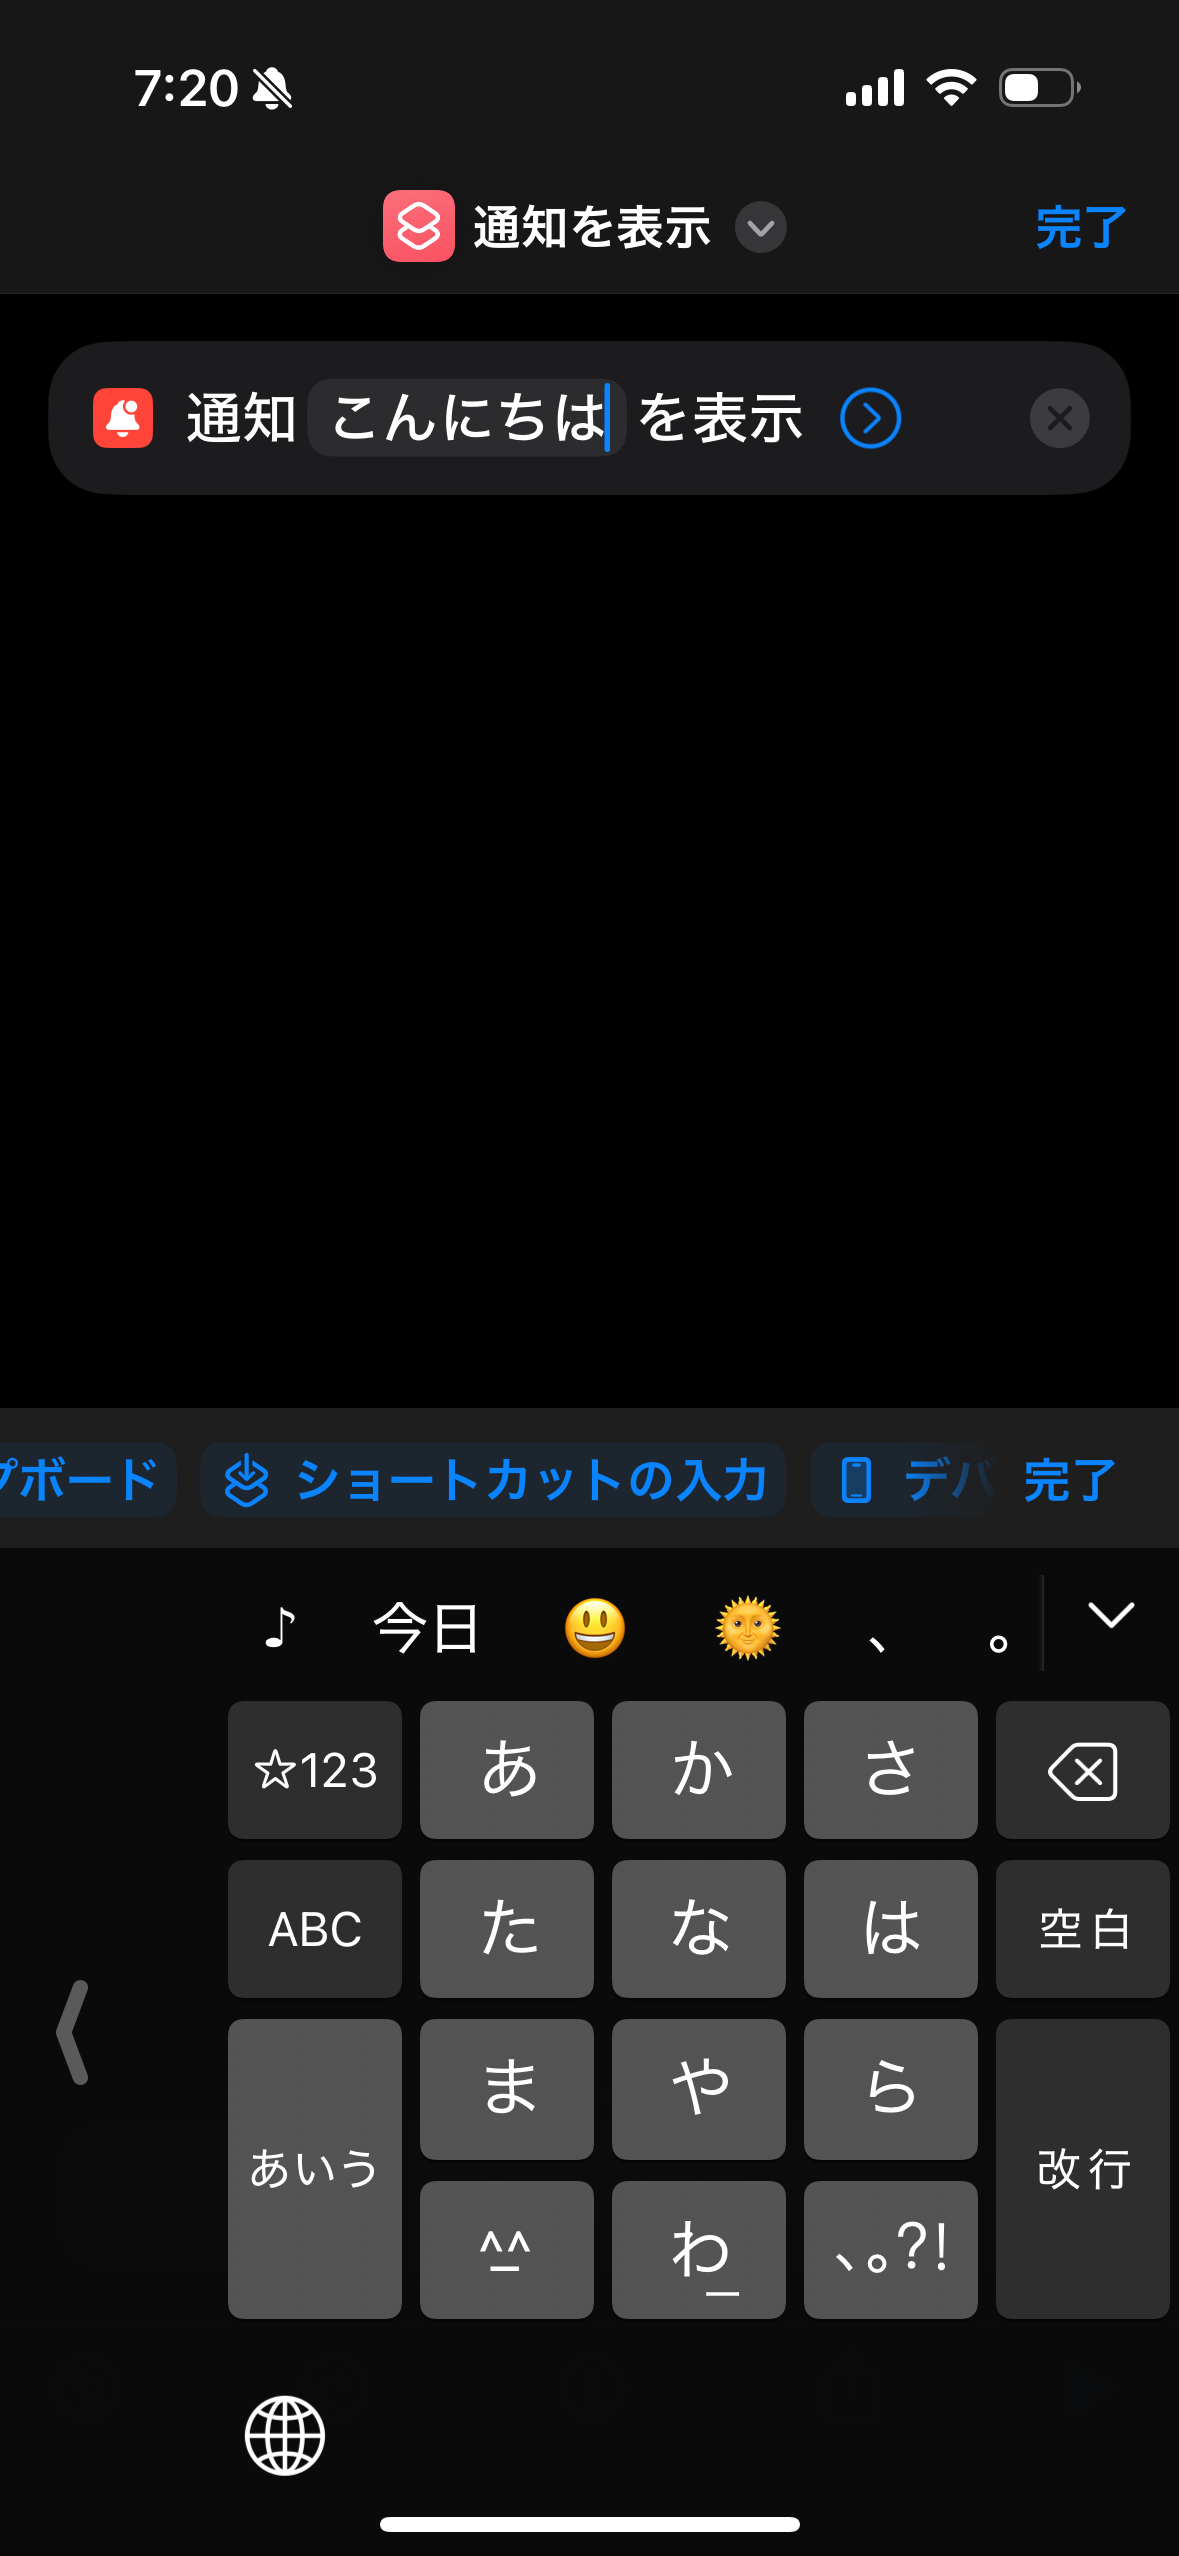Viewport: 1179px width, 2556px height.
Task: Select the device variable chip
Action: [905, 1480]
